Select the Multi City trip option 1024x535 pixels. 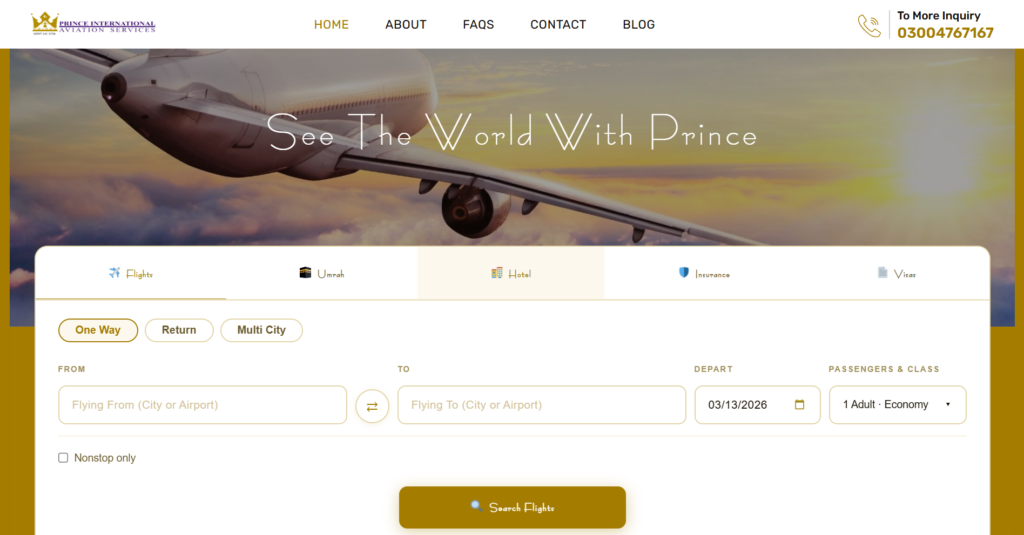pos(261,330)
